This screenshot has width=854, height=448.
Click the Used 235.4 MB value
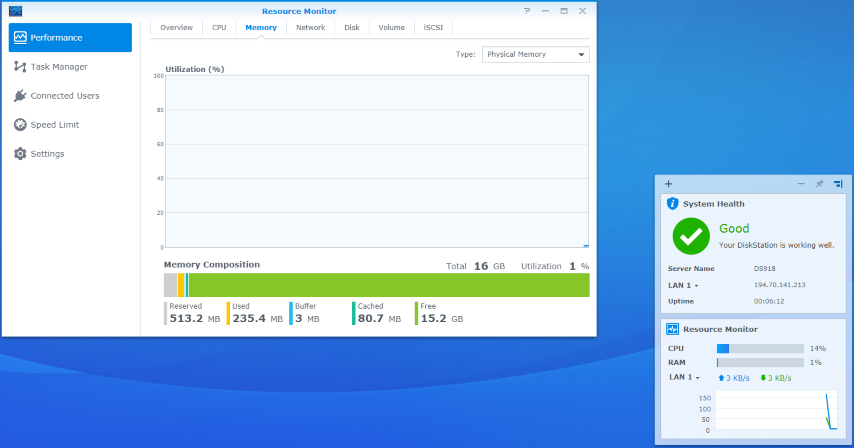[258, 318]
